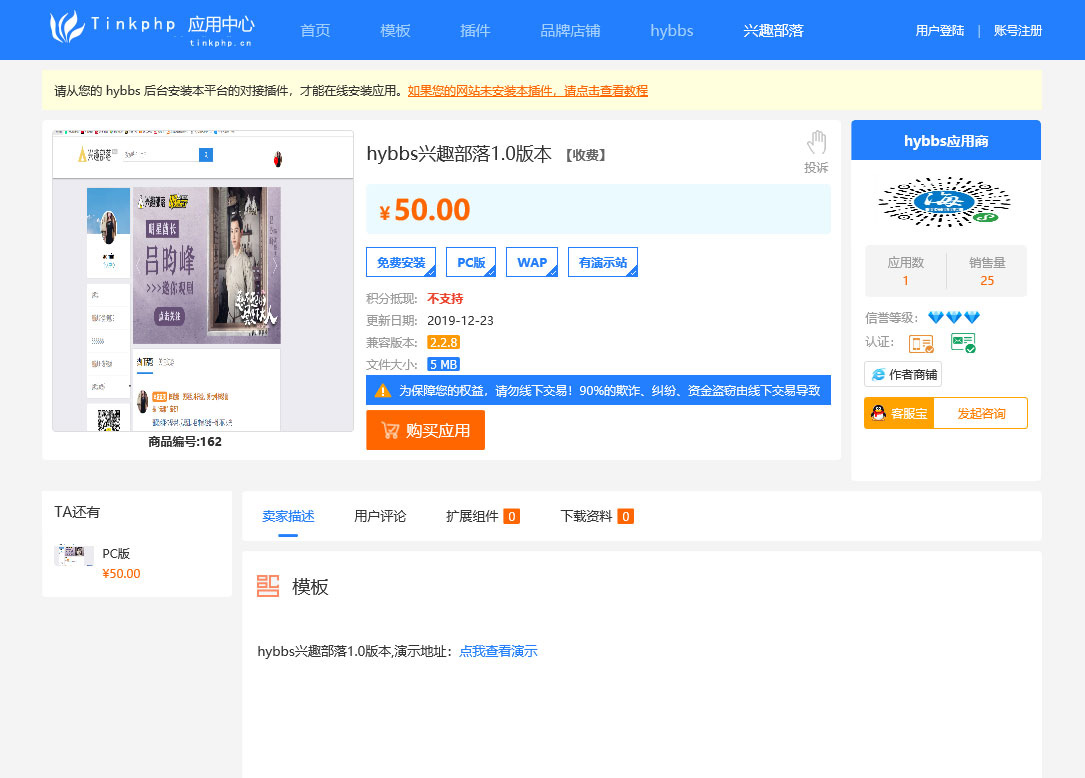Open the 首页 navigation item

[316, 30]
